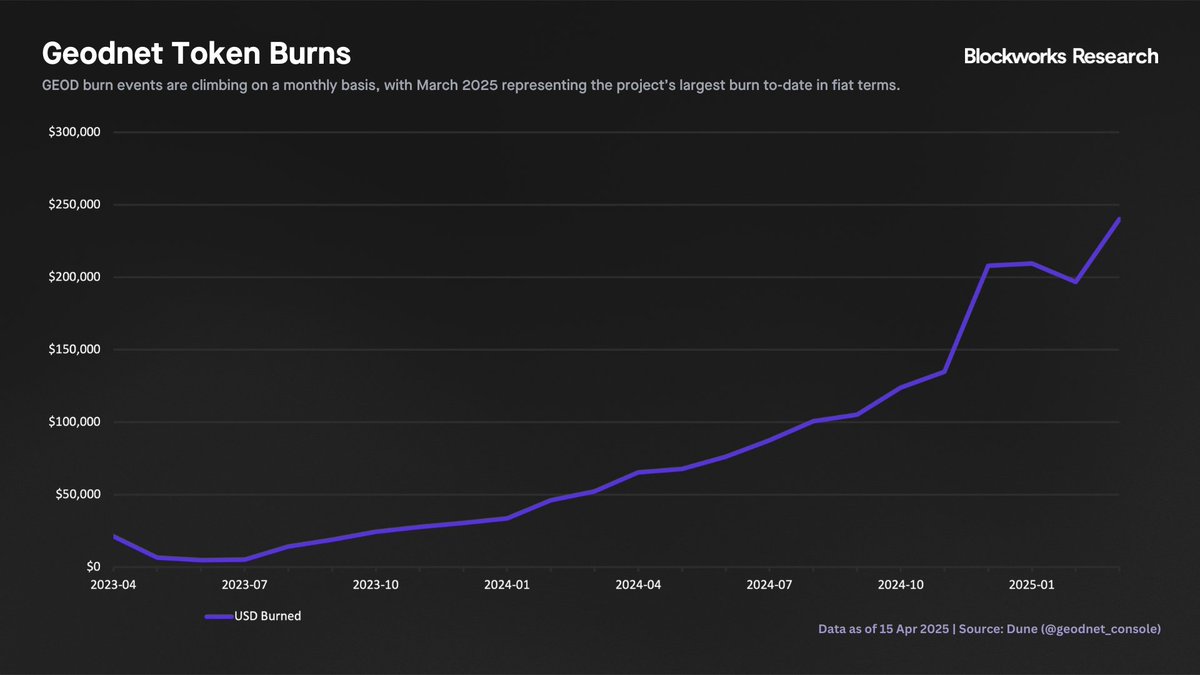1200x675 pixels.
Task: Toggle the USD Burned legend label
Action: tap(268, 617)
